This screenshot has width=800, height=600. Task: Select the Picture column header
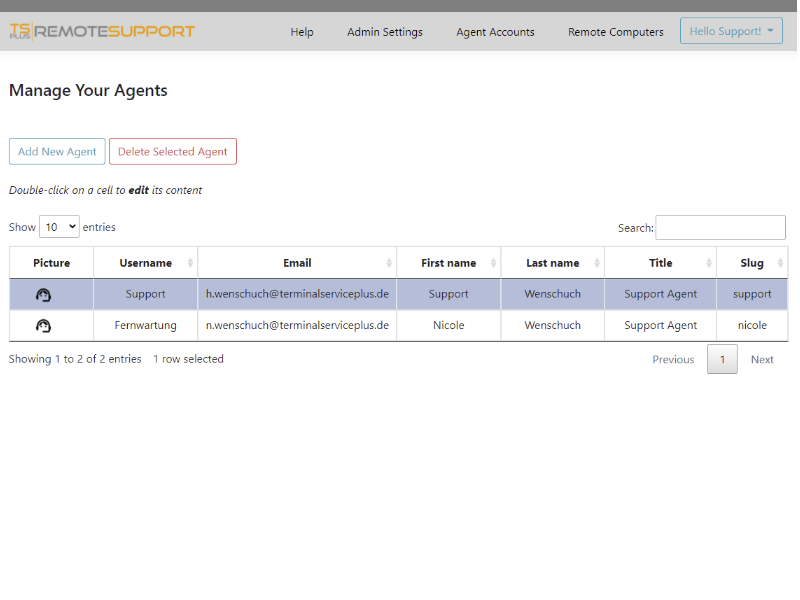(x=52, y=263)
